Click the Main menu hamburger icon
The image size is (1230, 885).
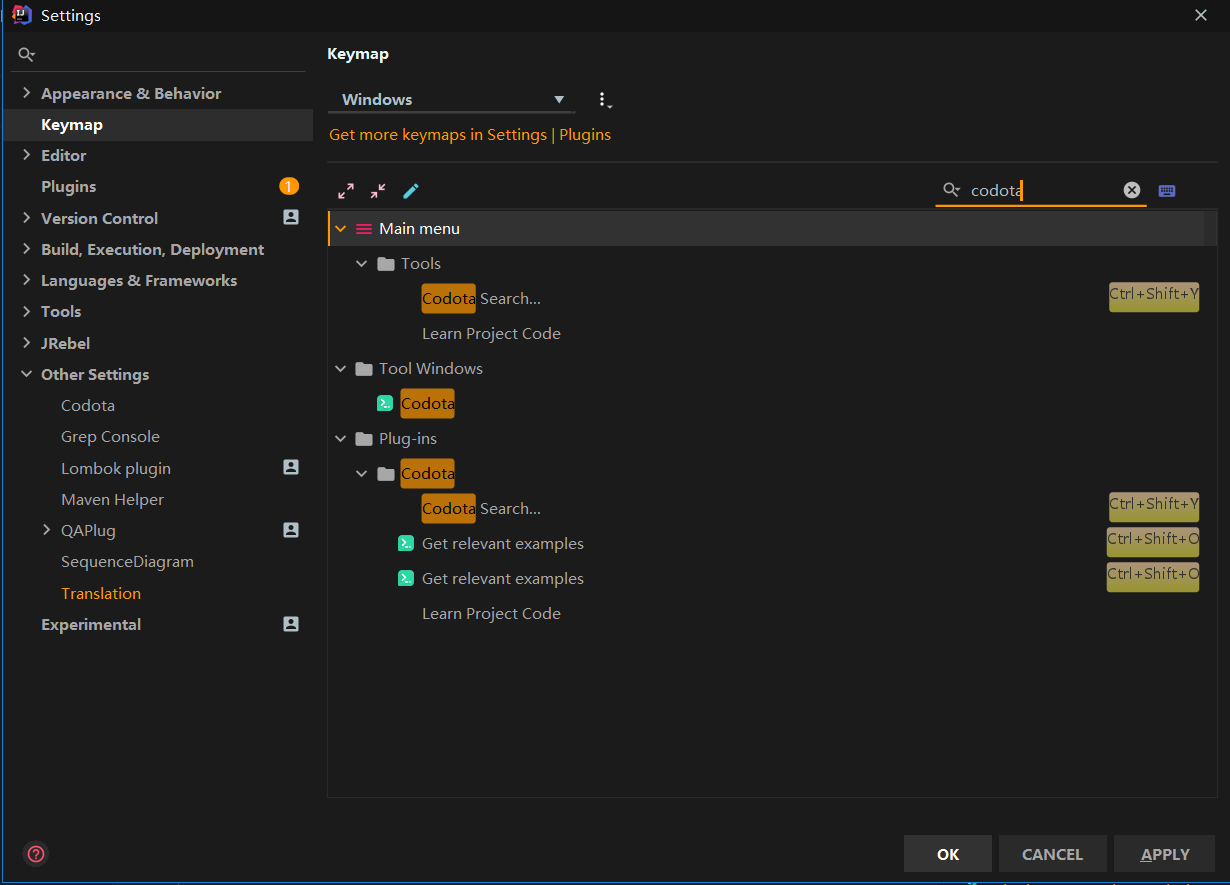point(364,229)
